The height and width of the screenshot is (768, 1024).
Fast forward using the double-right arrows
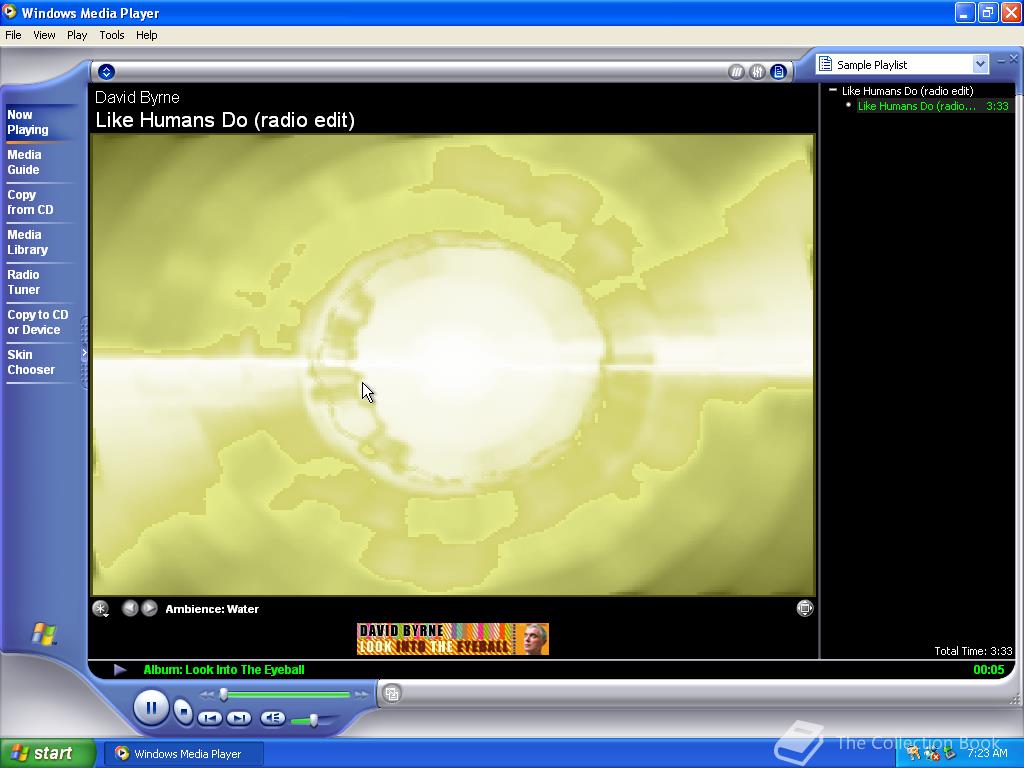[x=361, y=694]
